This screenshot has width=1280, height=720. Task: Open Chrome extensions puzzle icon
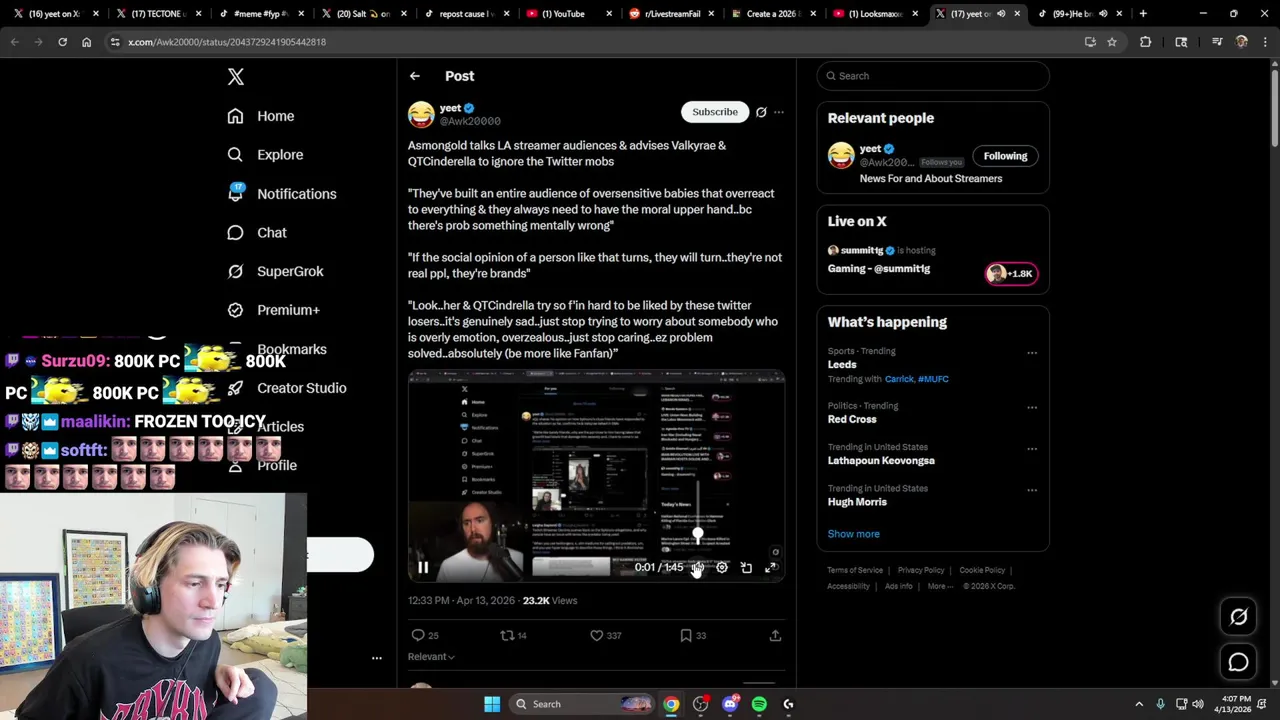click(x=1146, y=42)
